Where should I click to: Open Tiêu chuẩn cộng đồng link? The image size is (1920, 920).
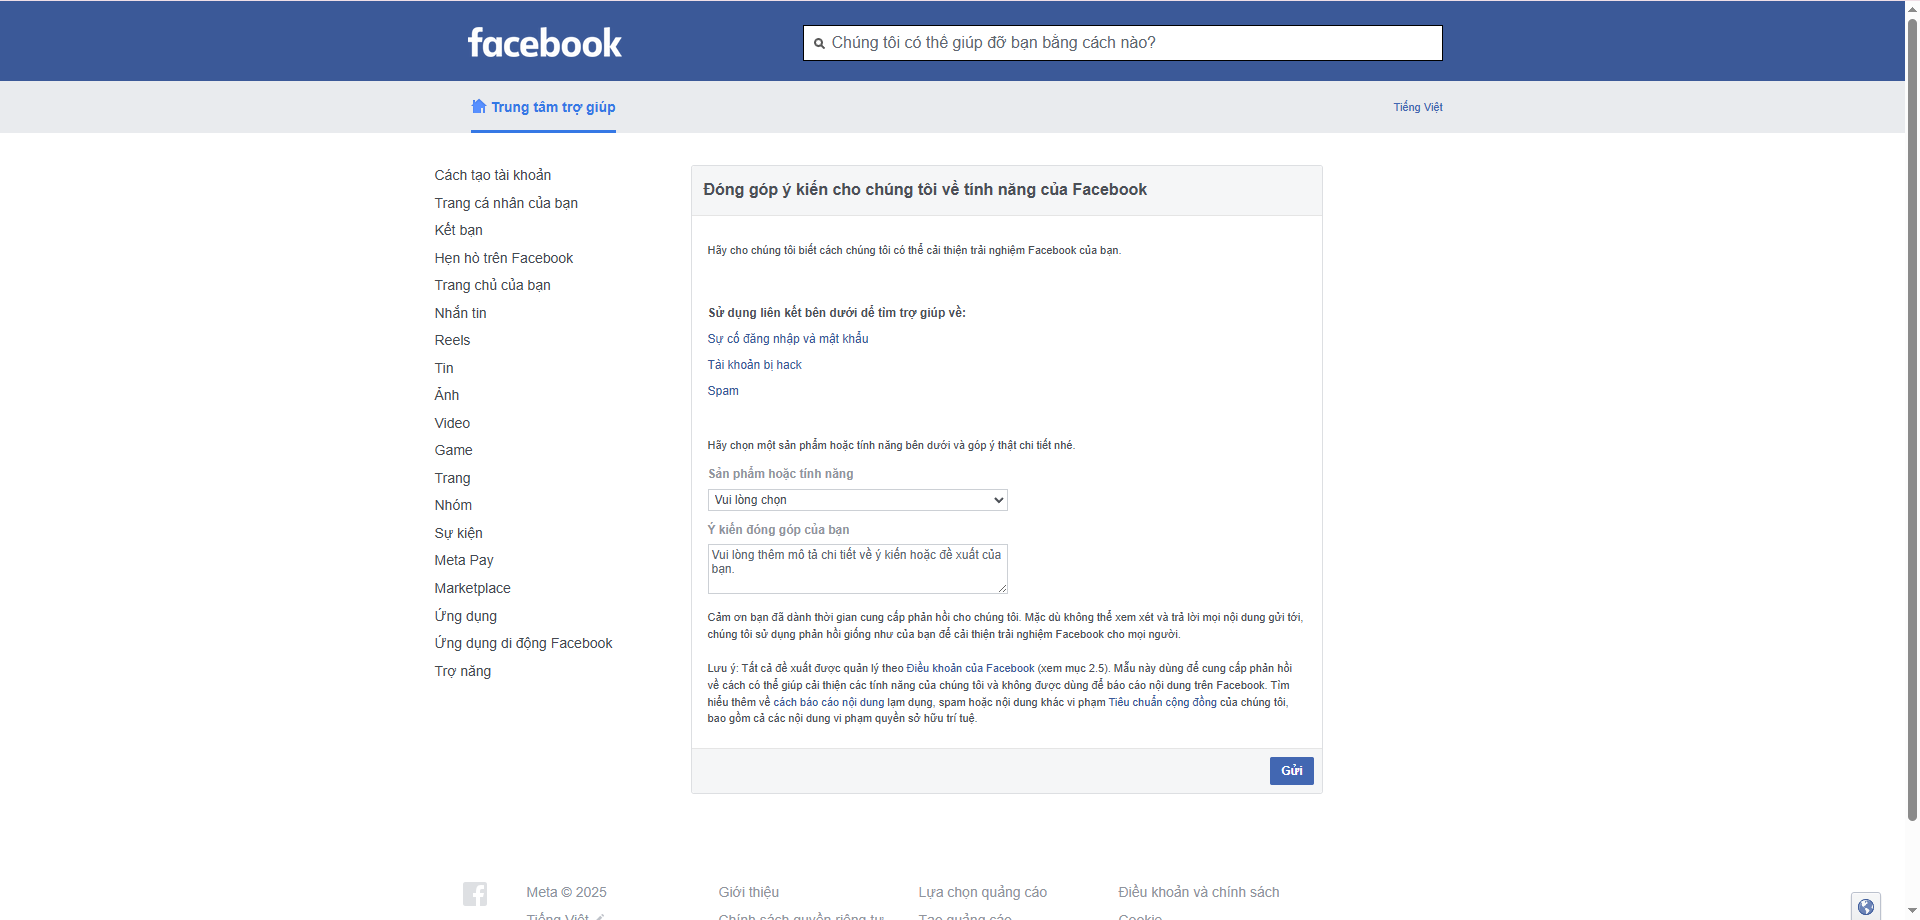click(1162, 702)
